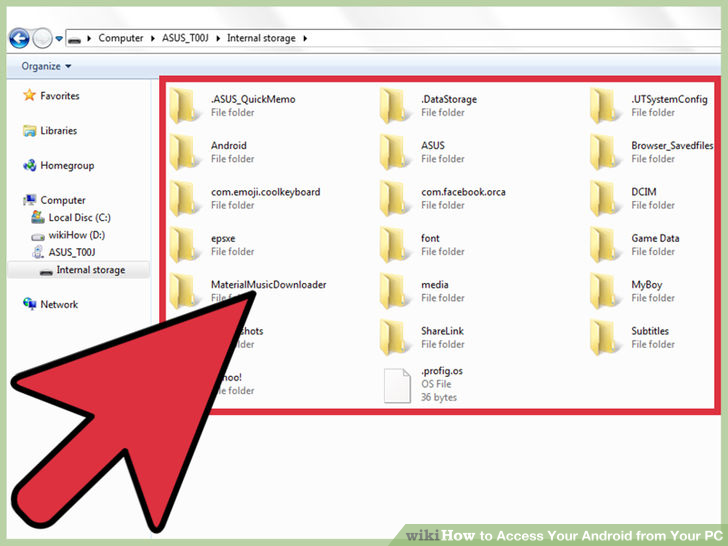Select Libraries in the navigation pane
This screenshot has width=728, height=546.
pos(58,130)
